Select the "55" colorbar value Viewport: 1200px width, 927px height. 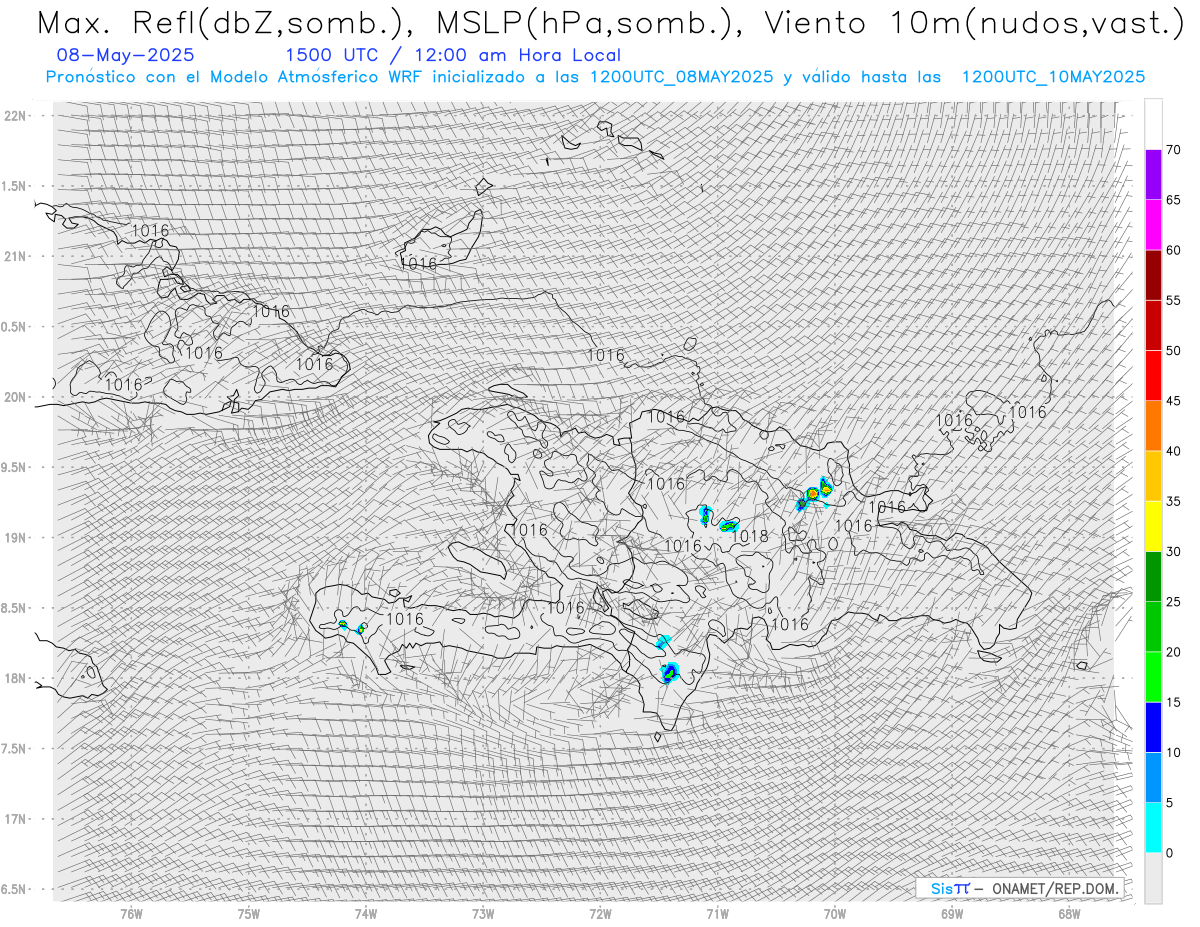pyautogui.click(x=1173, y=300)
